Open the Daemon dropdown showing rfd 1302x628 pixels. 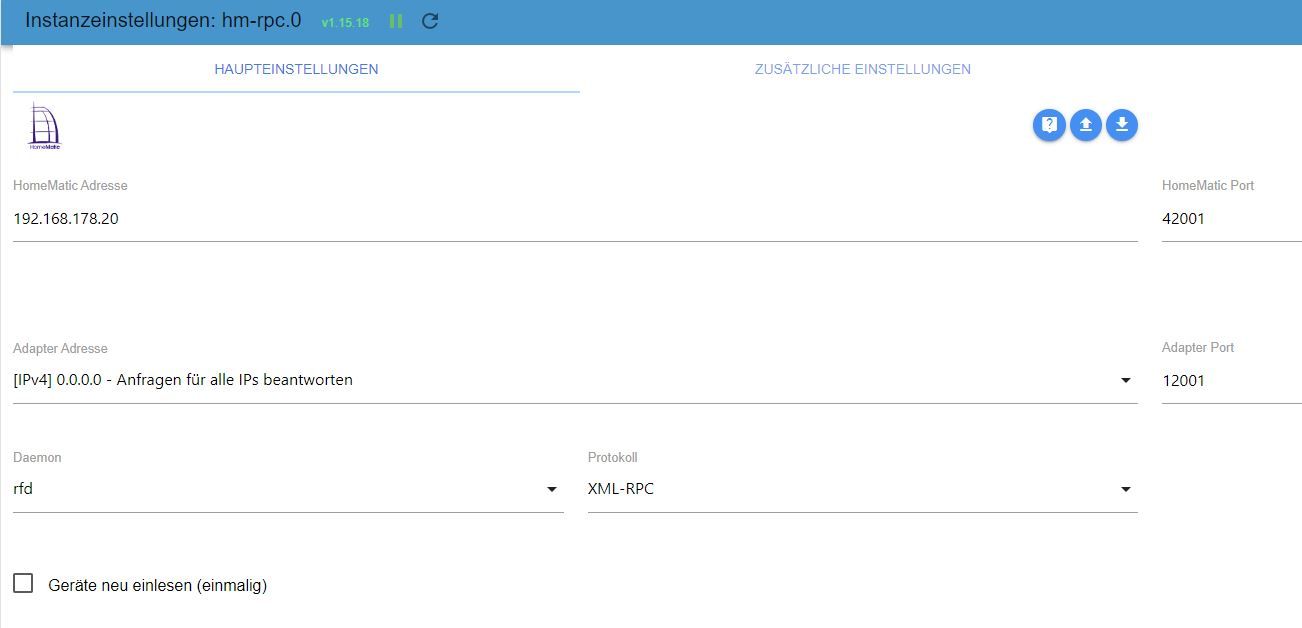point(288,490)
